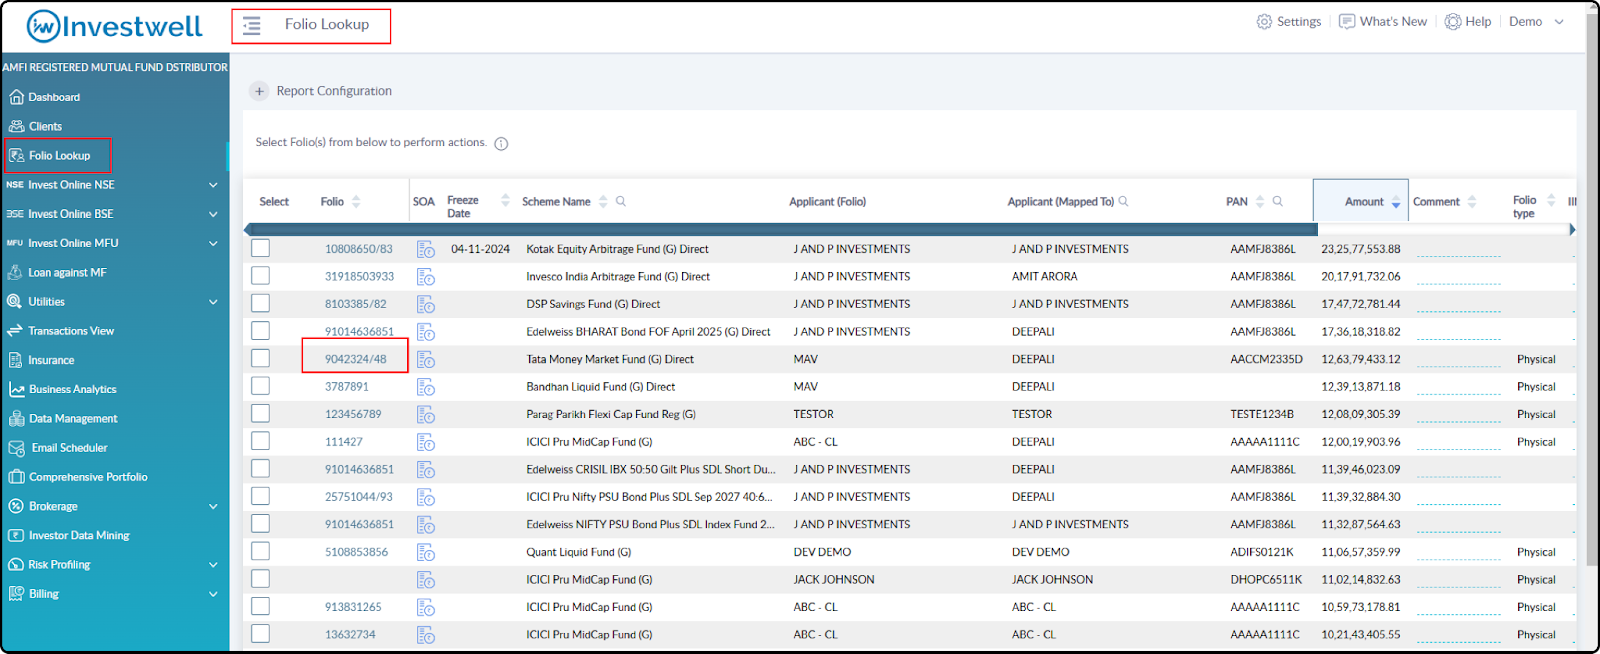Expand Invest Online NSE menu
This screenshot has width=1600, height=654.
tap(213, 185)
